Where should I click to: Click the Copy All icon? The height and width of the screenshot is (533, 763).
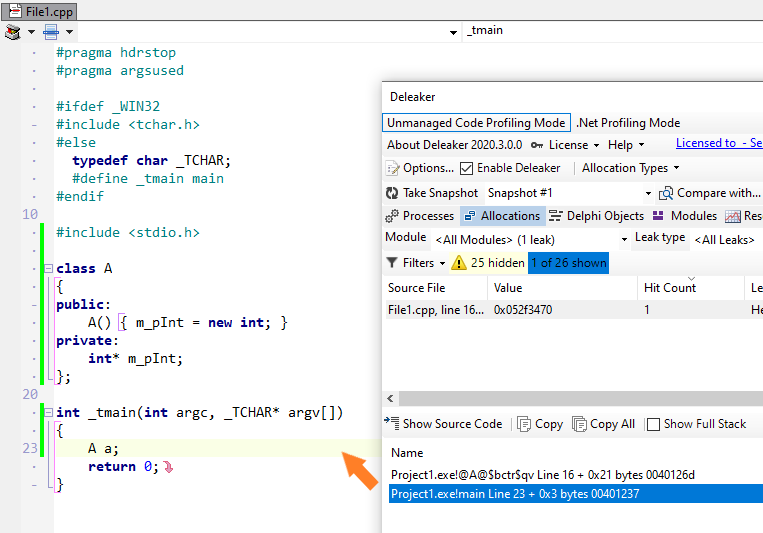click(x=579, y=424)
